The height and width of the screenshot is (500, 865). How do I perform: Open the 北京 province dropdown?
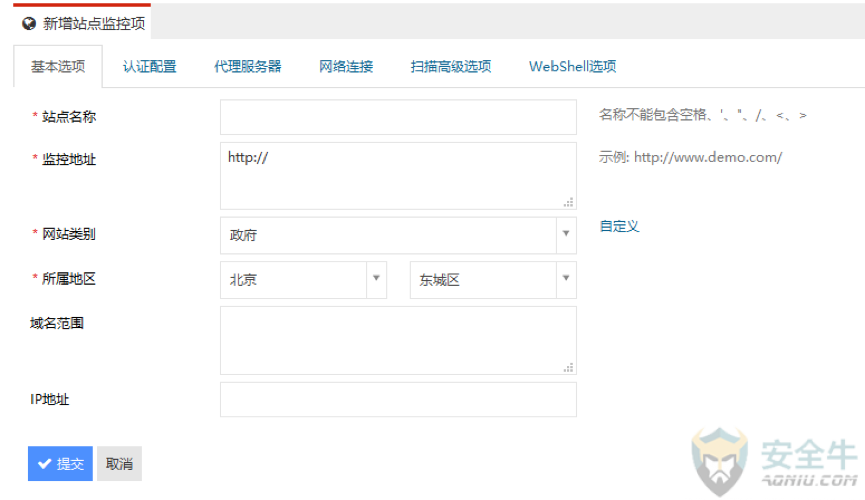tap(303, 280)
